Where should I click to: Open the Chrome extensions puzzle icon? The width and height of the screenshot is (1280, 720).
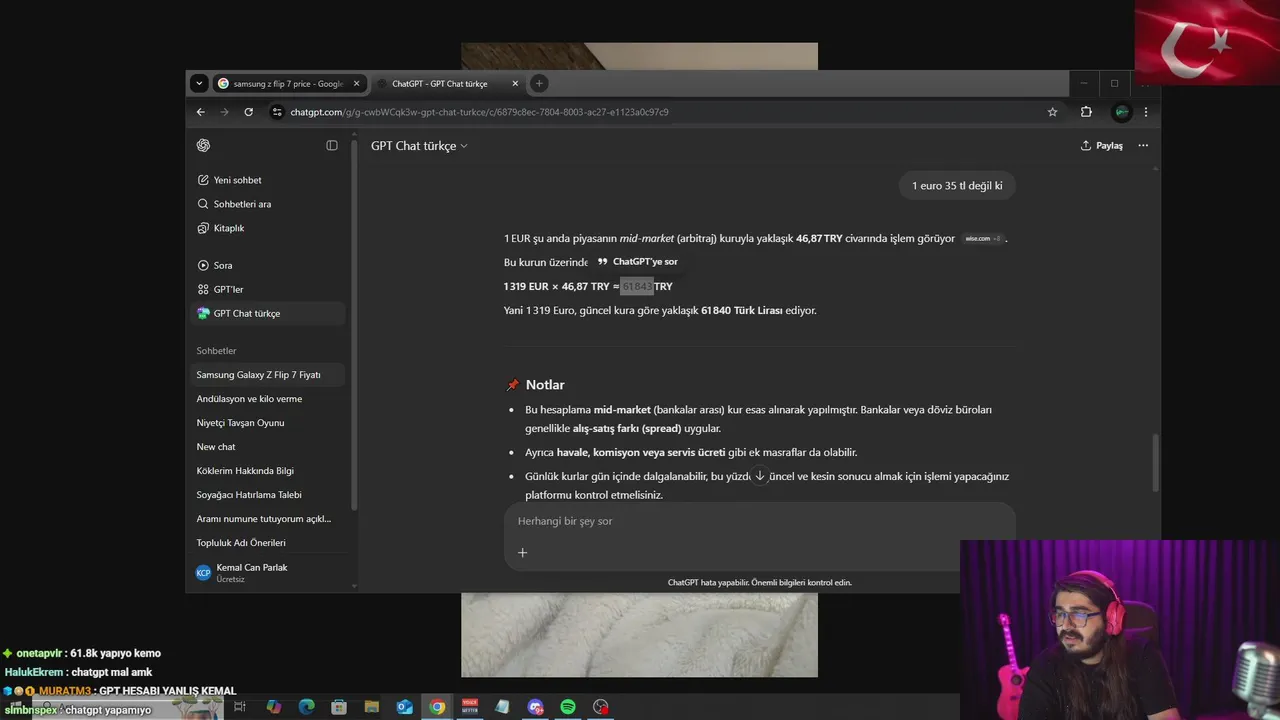(1086, 112)
